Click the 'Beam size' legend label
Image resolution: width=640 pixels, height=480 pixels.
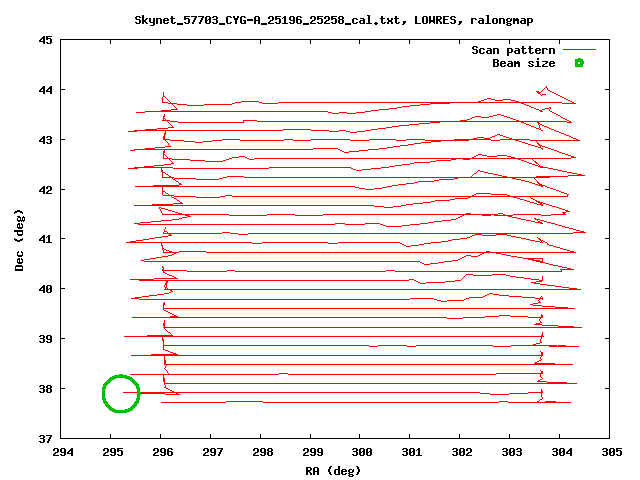pyautogui.click(x=523, y=63)
